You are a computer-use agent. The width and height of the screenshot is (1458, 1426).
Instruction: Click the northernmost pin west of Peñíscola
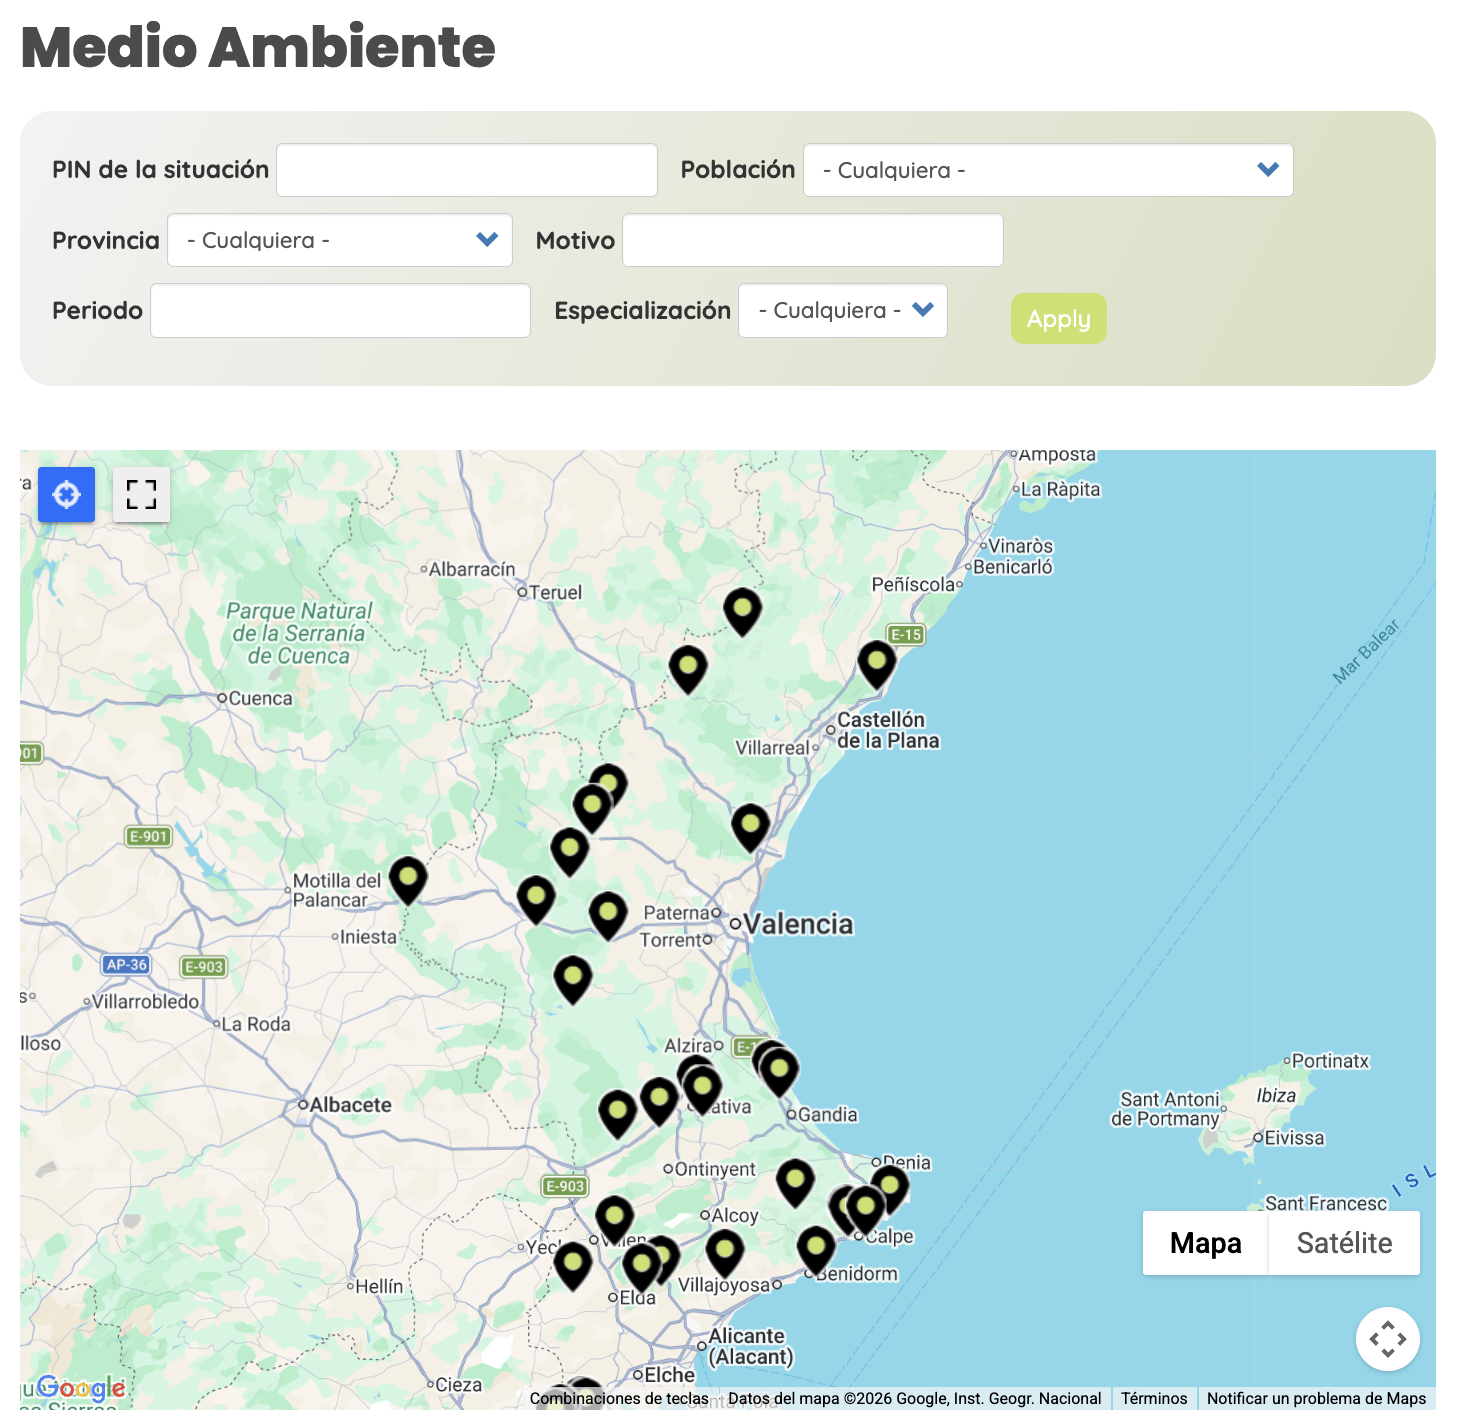(742, 608)
